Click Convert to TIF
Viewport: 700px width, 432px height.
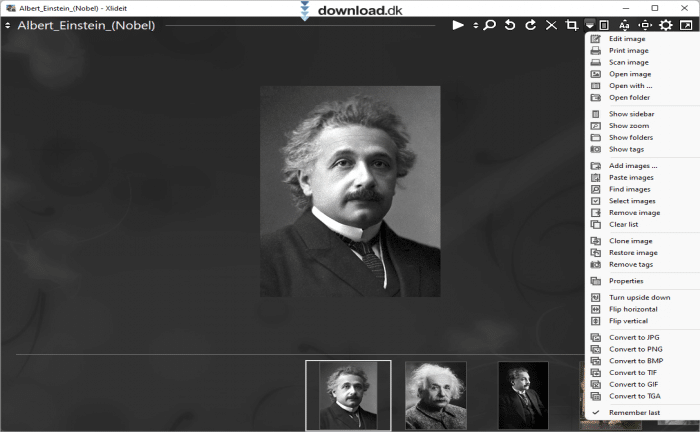(633, 373)
